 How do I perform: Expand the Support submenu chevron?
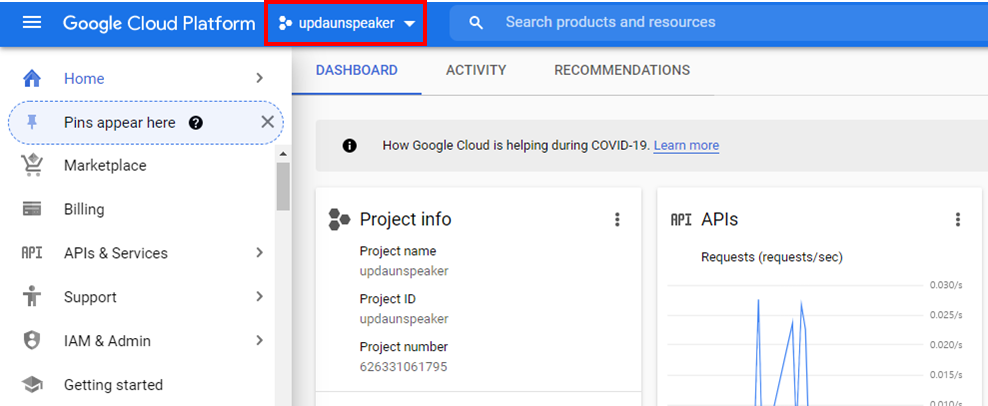pyautogui.click(x=260, y=296)
